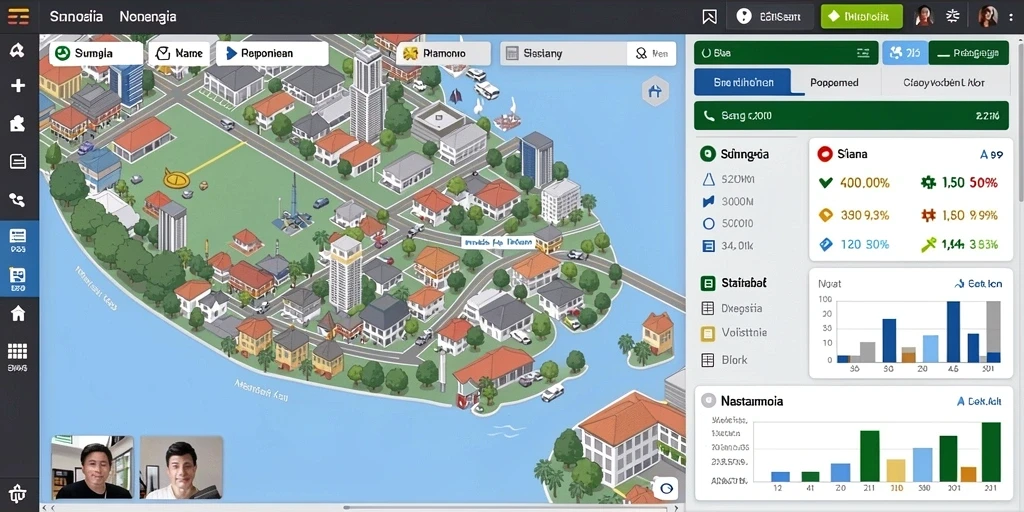This screenshot has width=1024, height=512.
Task: Open the document list icon in sidebar
Action: [x=18, y=161]
